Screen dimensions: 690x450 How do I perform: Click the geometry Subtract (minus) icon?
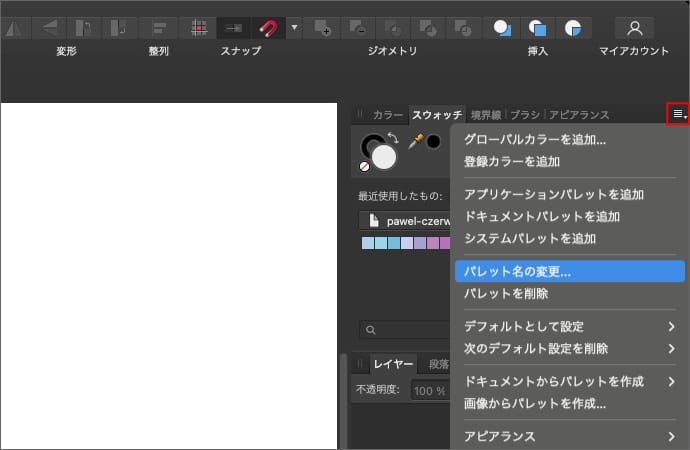[x=357, y=26]
